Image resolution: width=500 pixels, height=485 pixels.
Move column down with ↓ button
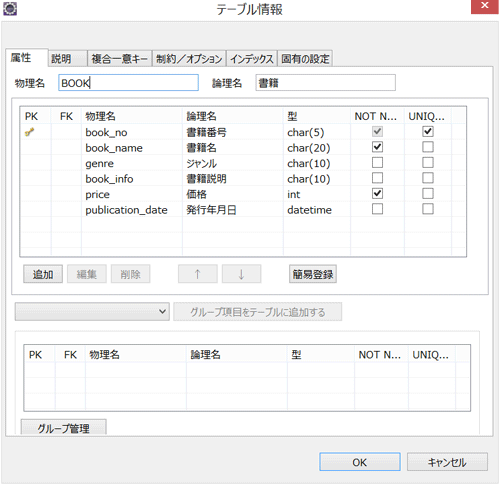241,274
